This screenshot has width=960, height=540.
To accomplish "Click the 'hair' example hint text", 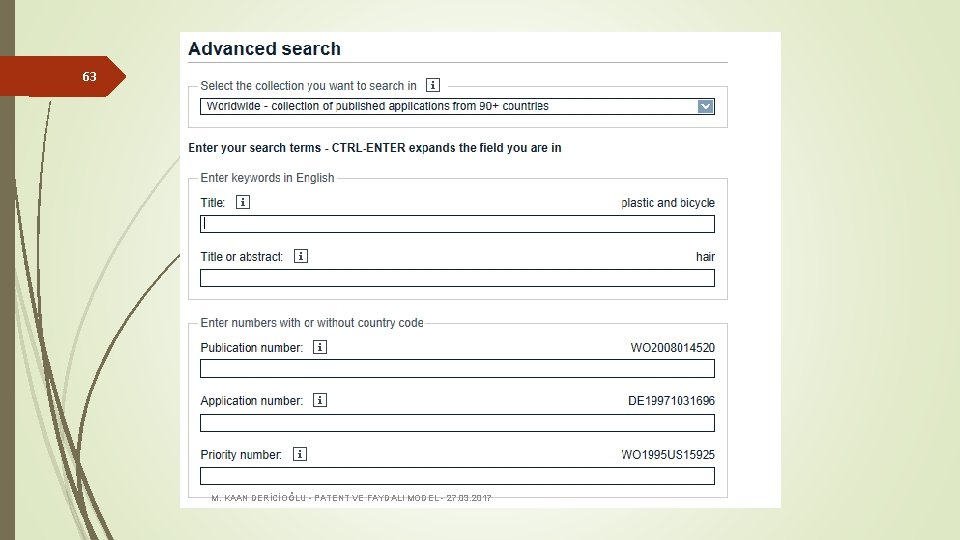I will coord(705,257).
